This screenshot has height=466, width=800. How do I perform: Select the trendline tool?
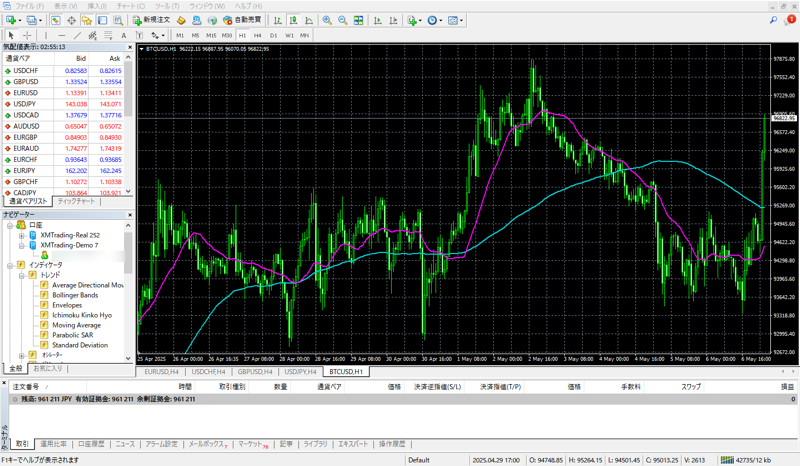(77, 35)
